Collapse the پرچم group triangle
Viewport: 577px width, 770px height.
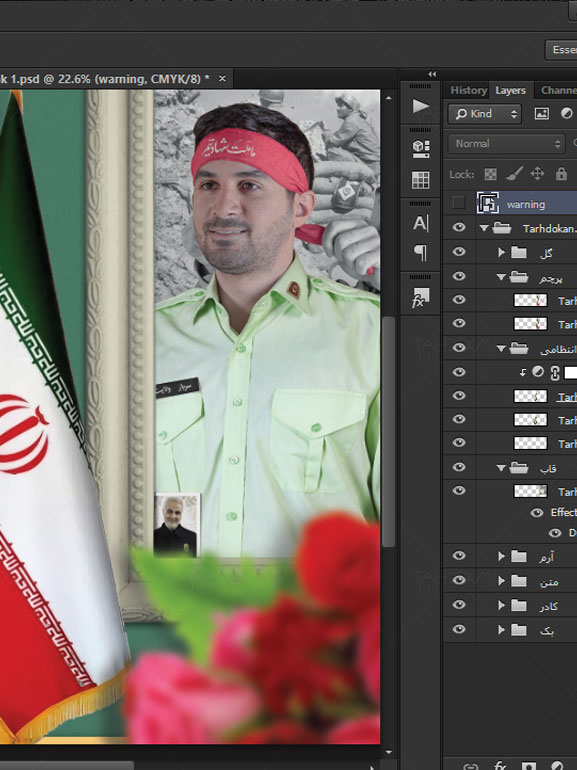(x=501, y=277)
